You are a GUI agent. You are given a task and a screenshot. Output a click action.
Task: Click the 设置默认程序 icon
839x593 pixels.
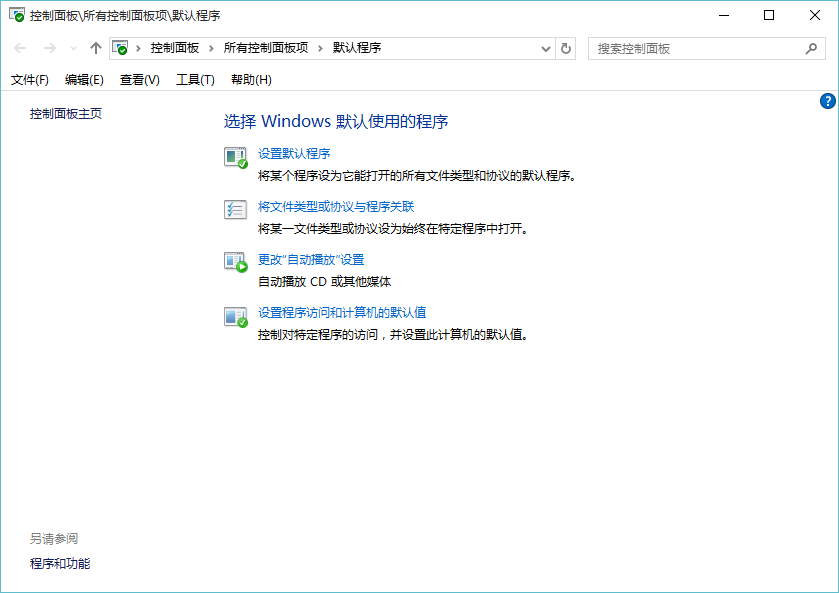click(235, 157)
